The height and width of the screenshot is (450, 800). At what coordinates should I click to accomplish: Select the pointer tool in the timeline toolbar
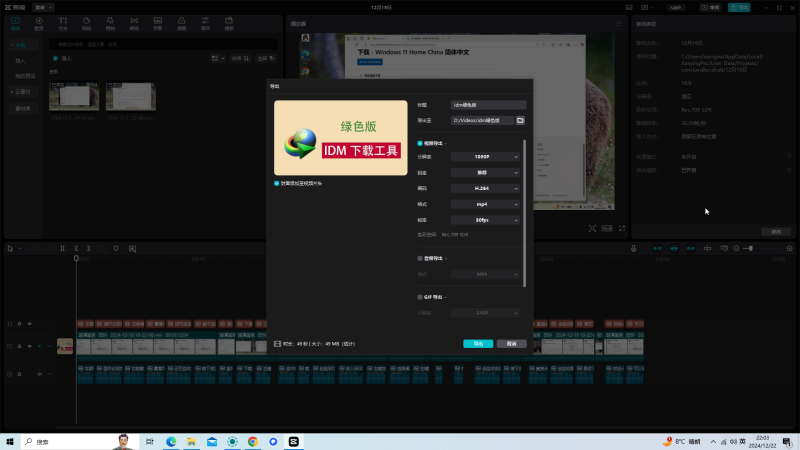tap(10, 248)
